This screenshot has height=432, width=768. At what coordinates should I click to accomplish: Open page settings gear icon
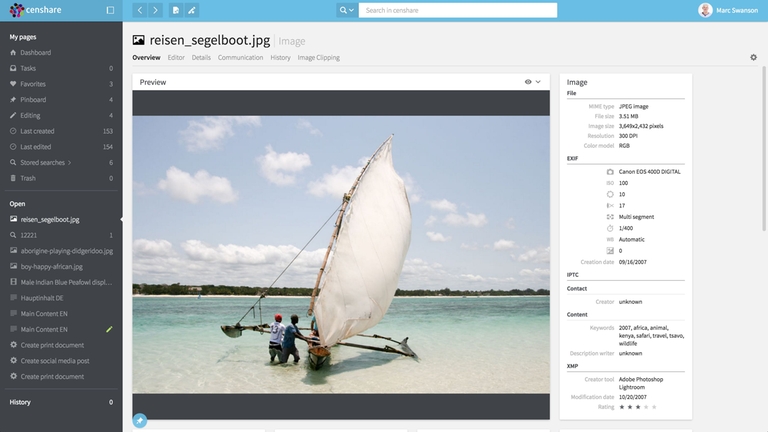pyautogui.click(x=753, y=58)
